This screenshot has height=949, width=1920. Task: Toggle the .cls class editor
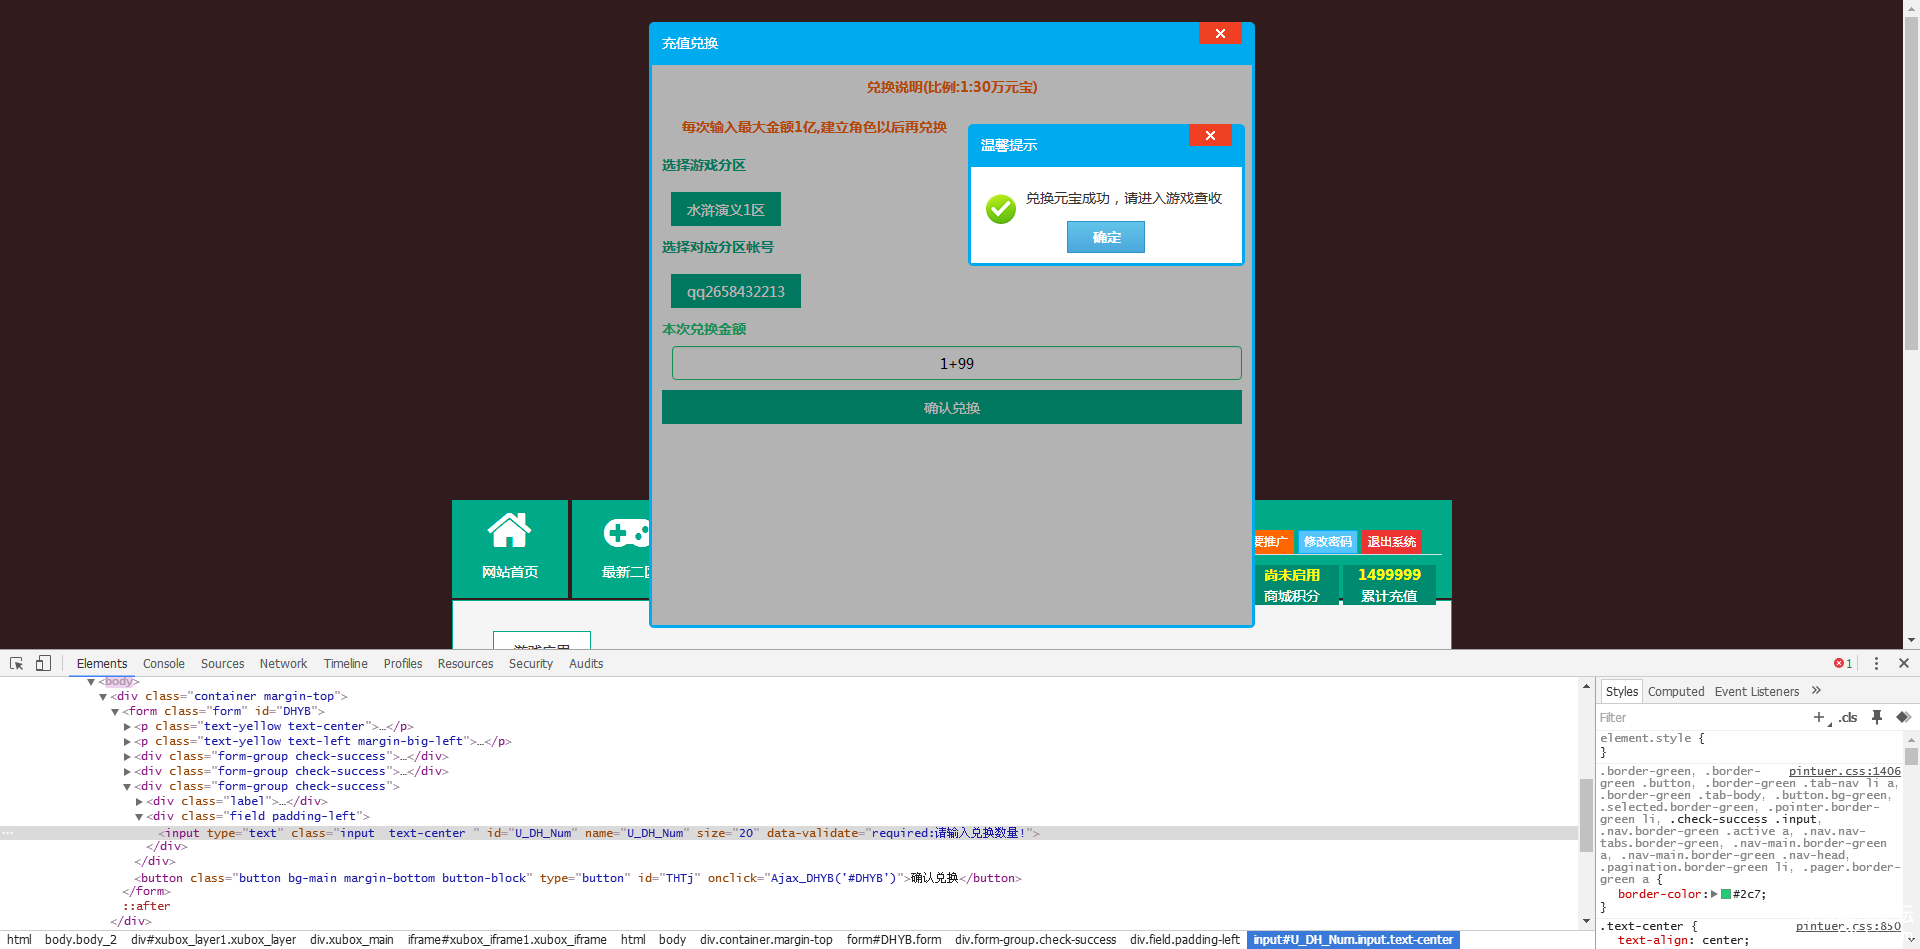point(1848,717)
